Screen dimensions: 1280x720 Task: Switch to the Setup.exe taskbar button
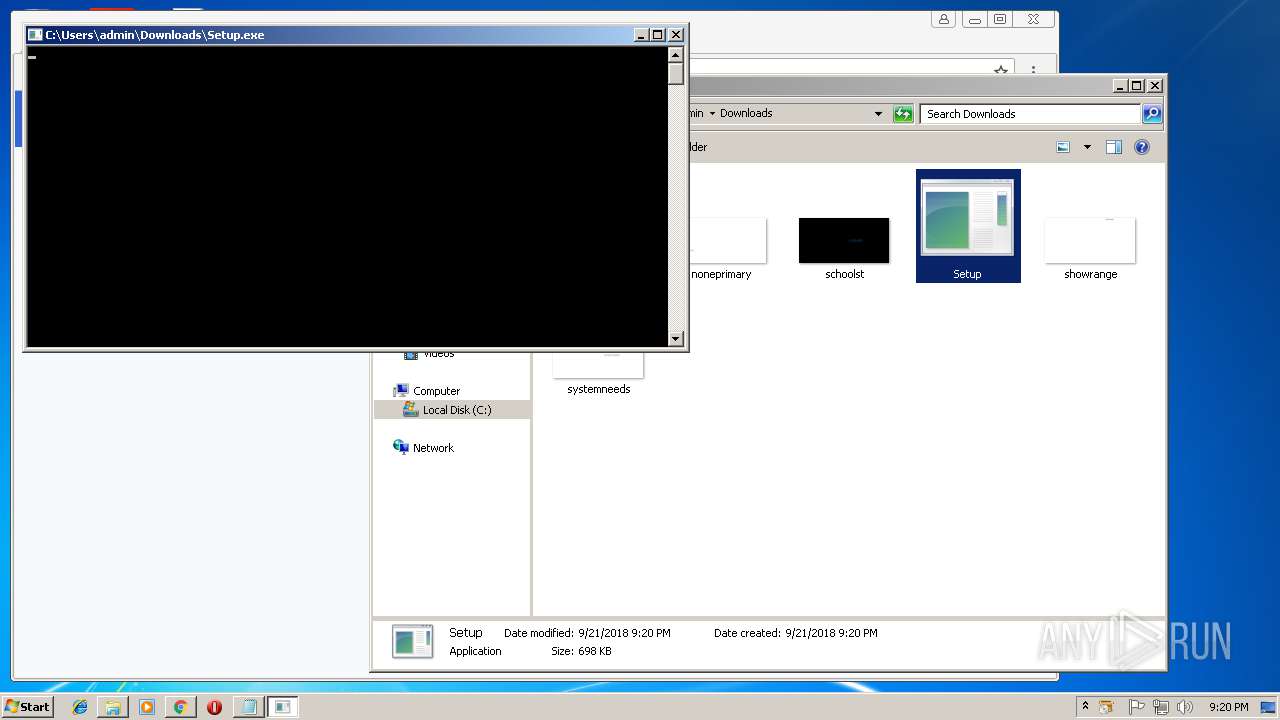(283, 707)
